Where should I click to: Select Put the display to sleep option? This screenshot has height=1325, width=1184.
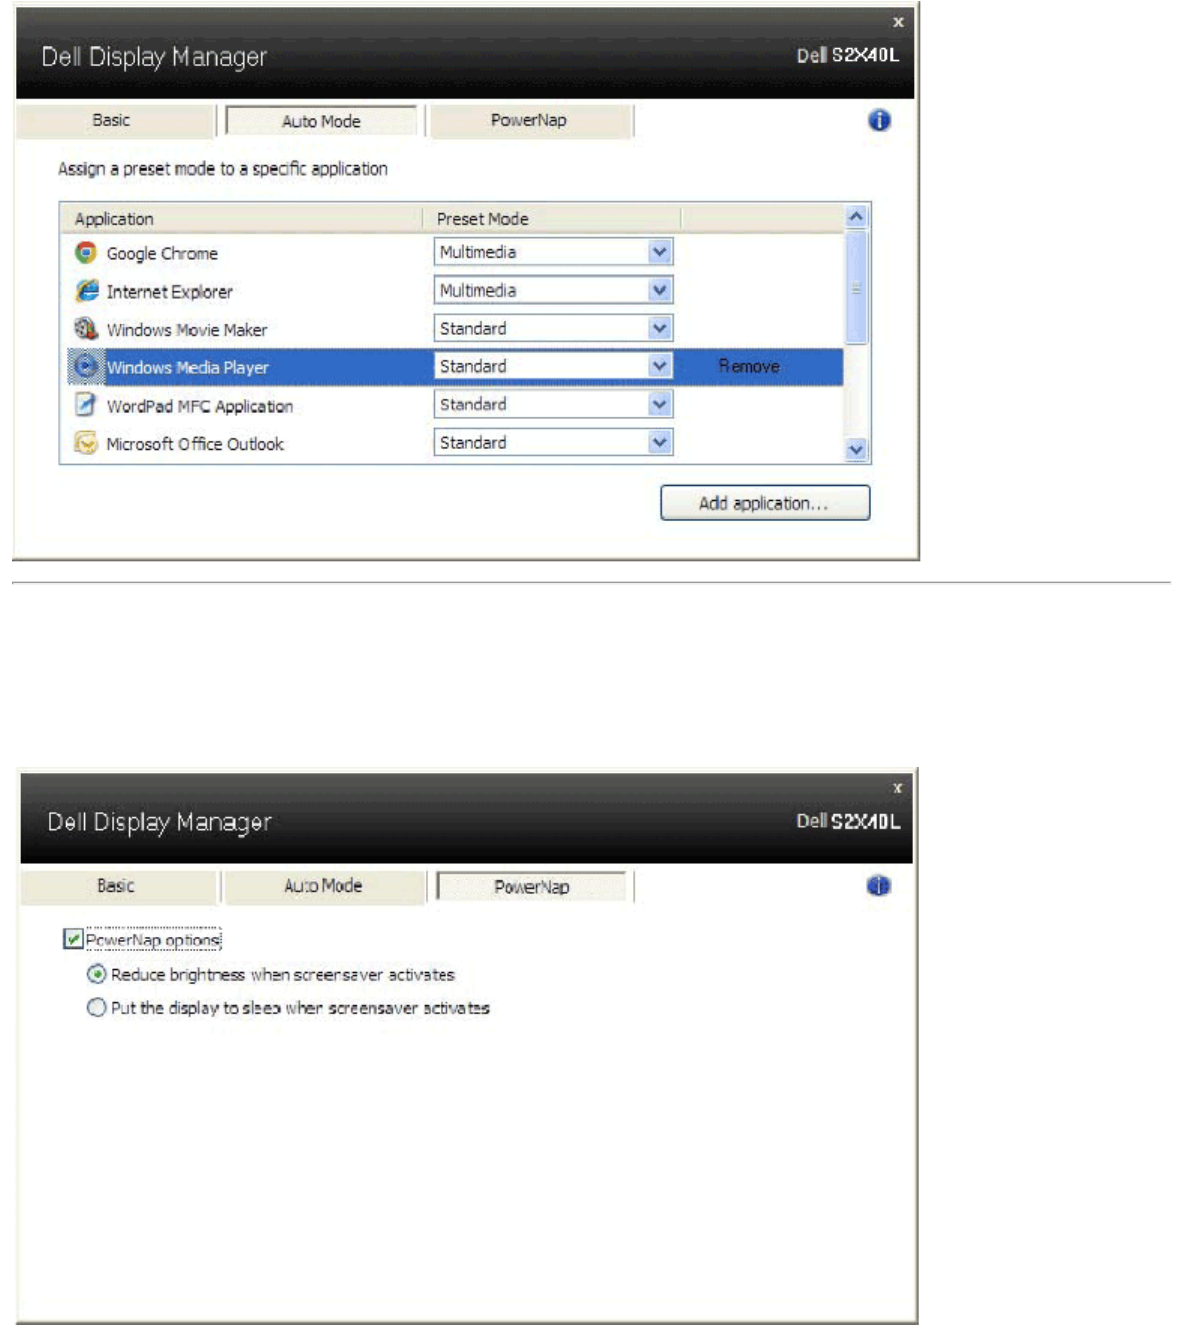coord(96,1008)
